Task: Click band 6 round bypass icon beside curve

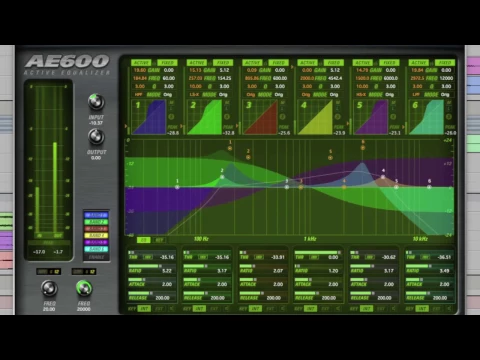Action: (x=449, y=117)
